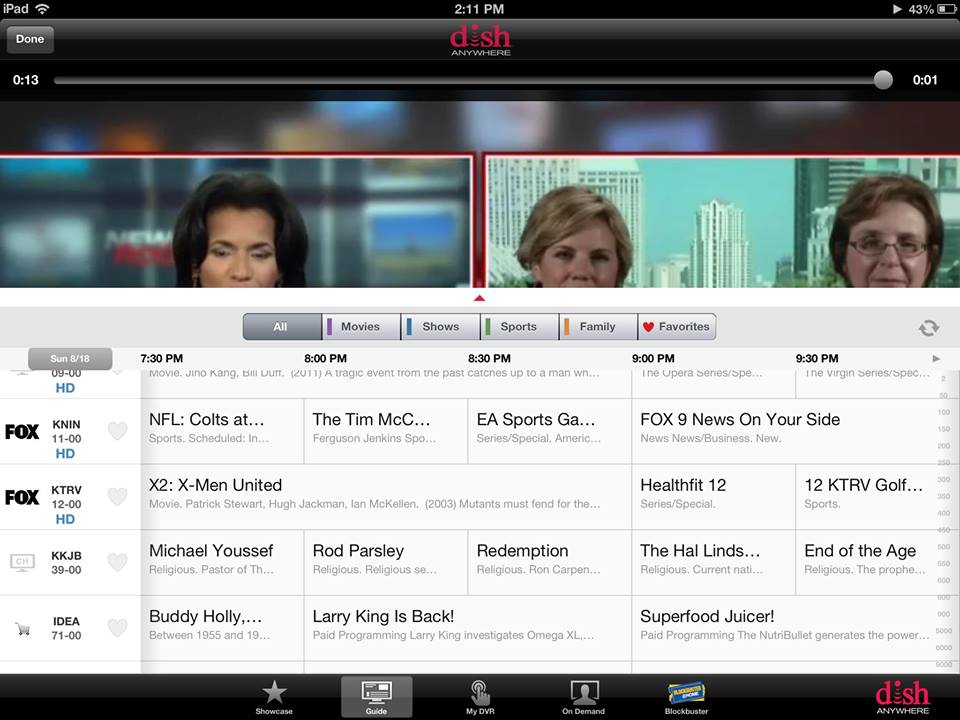Favorite the KNIN 11-00 channel heart
960x720 pixels.
[118, 432]
